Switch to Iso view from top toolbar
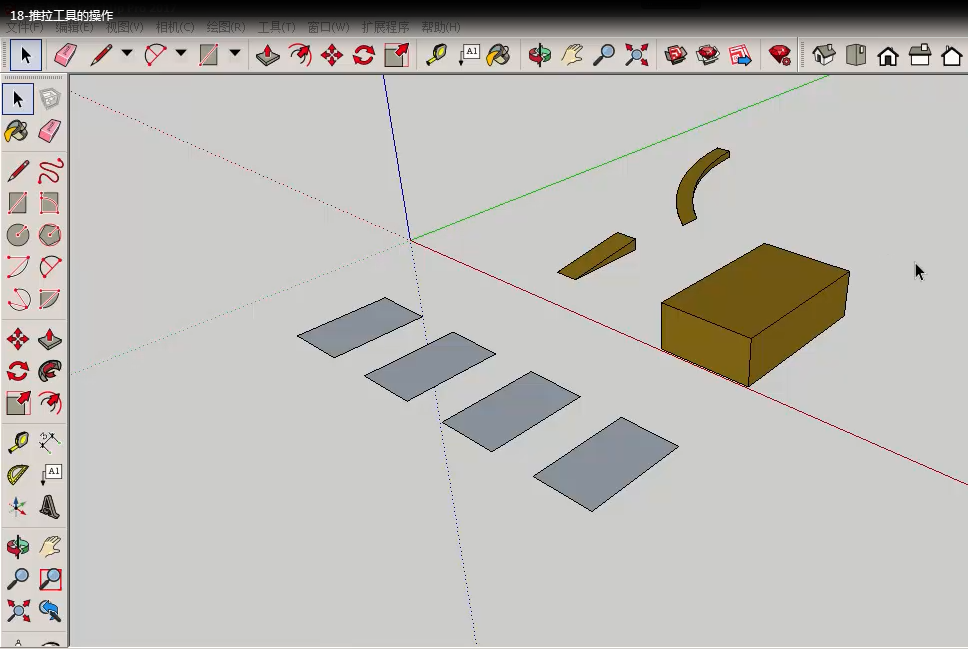The image size is (968, 649). pyautogui.click(x=823, y=55)
